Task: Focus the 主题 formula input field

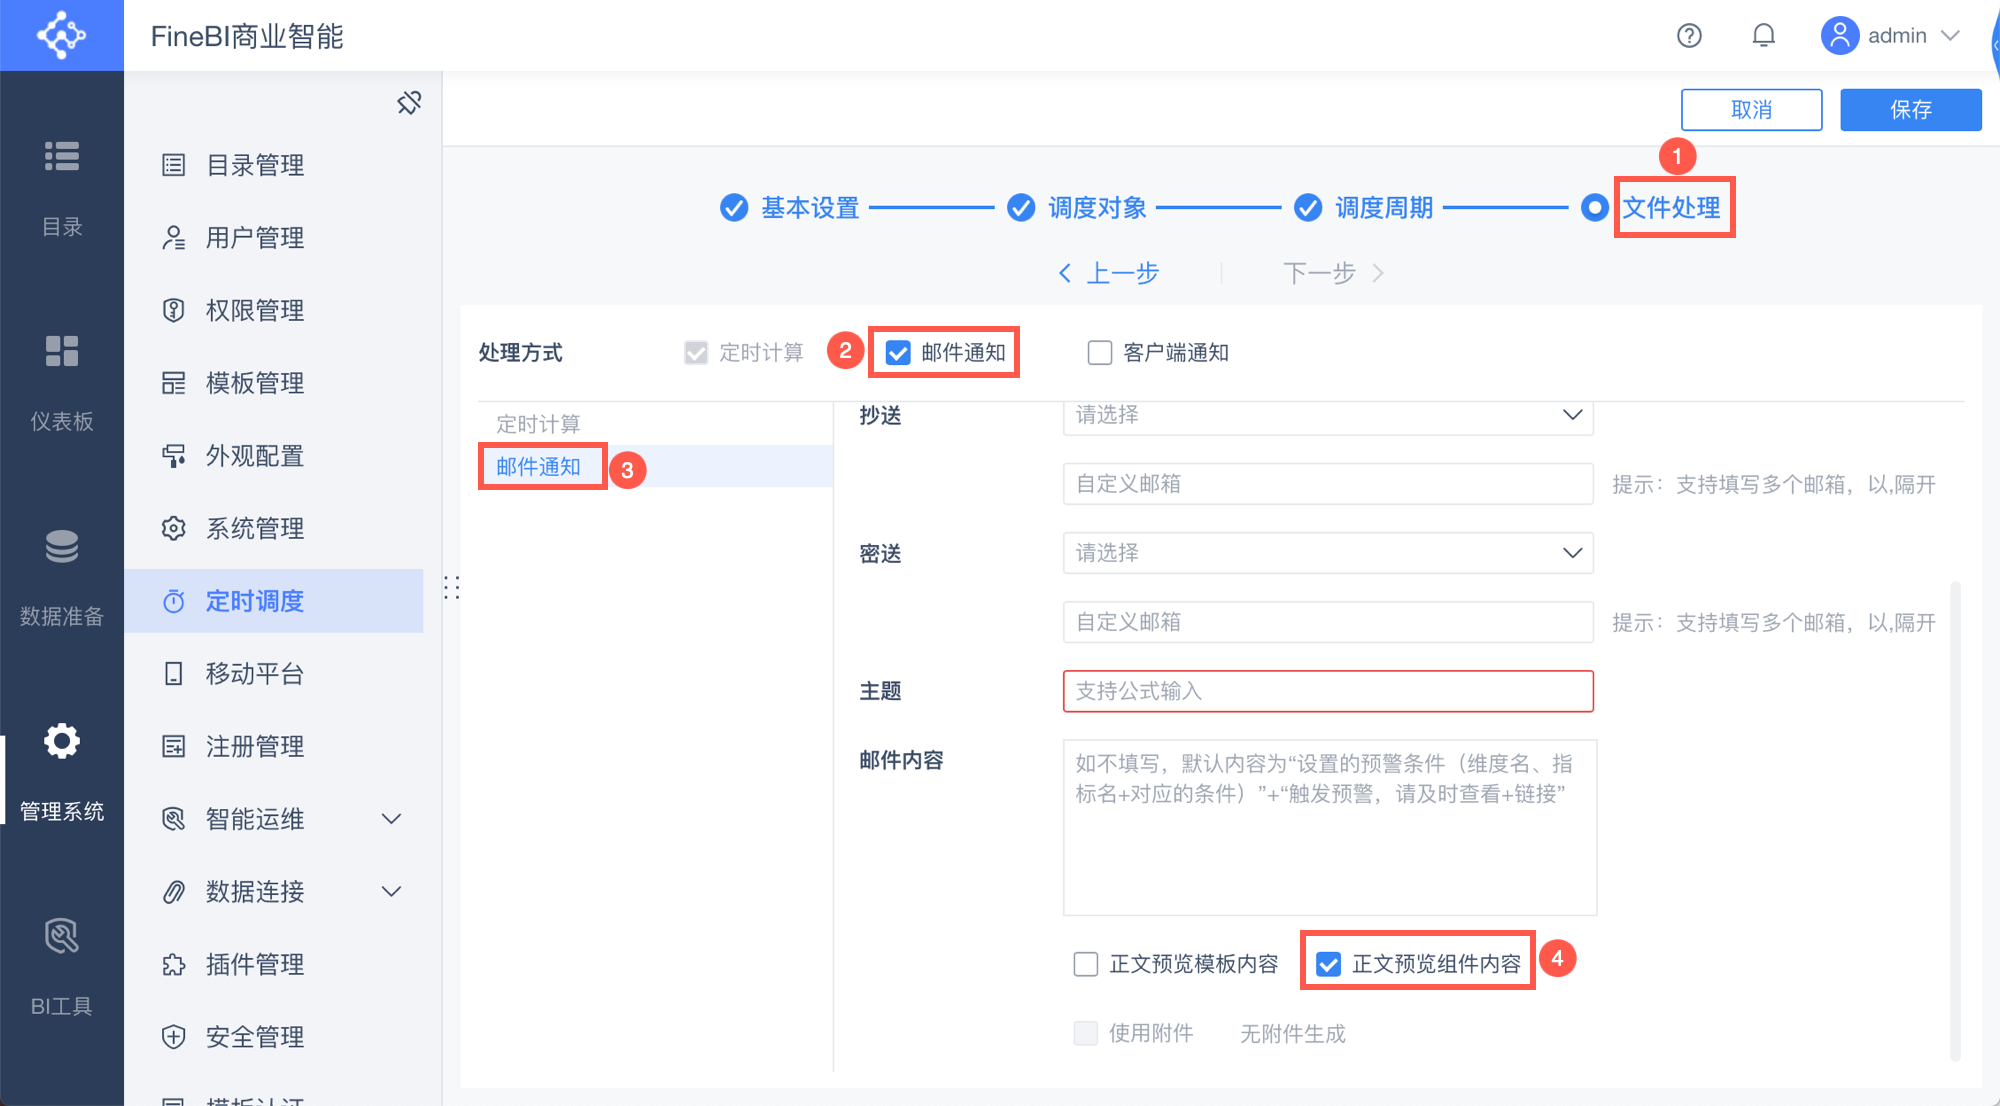Action: [x=1327, y=691]
